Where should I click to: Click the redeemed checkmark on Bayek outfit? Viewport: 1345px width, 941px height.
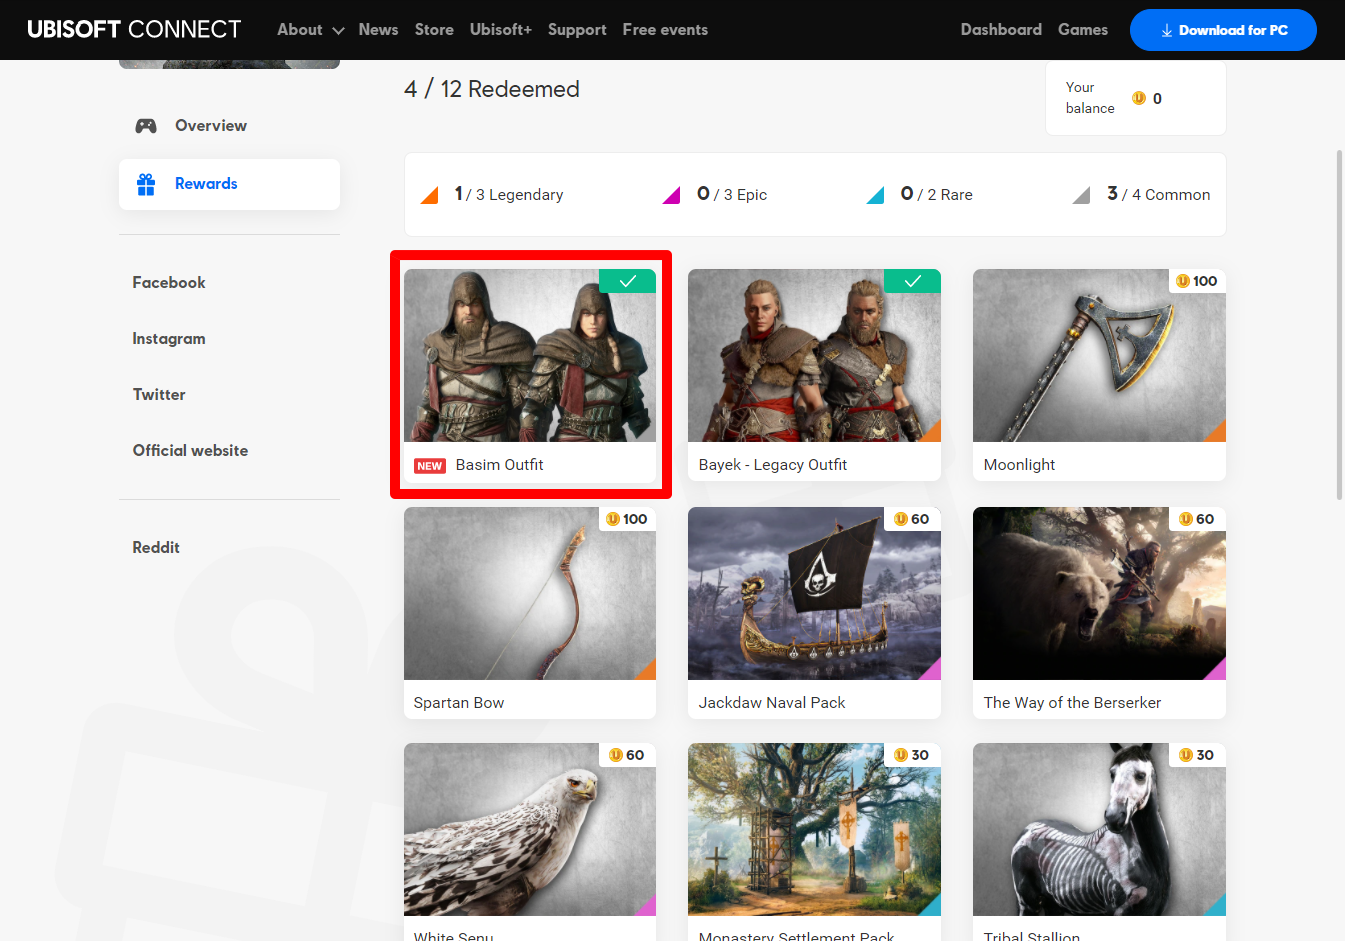(912, 281)
